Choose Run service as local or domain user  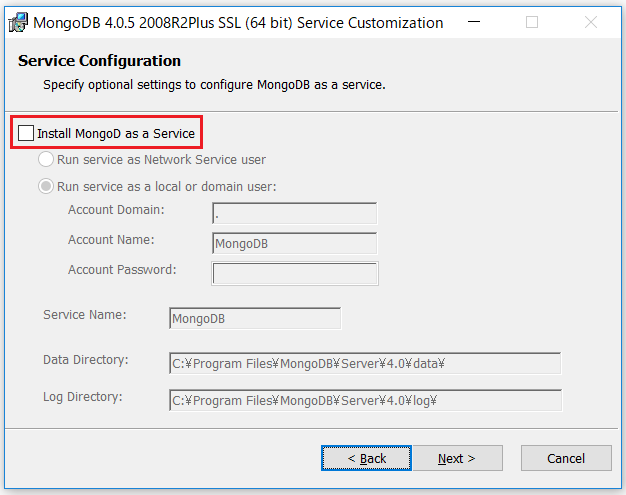pos(46,186)
